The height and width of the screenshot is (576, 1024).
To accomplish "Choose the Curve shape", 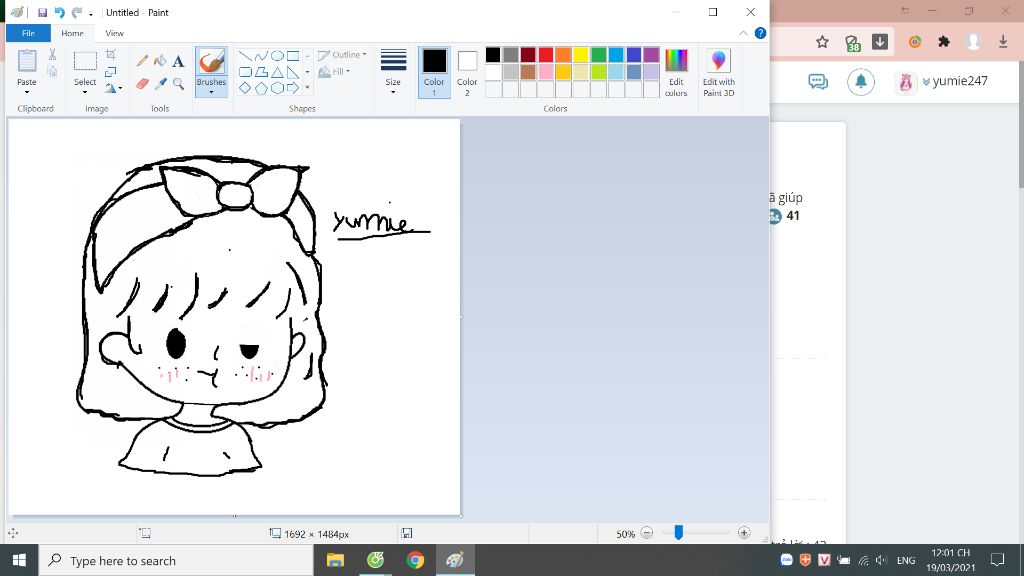I will coord(261,56).
